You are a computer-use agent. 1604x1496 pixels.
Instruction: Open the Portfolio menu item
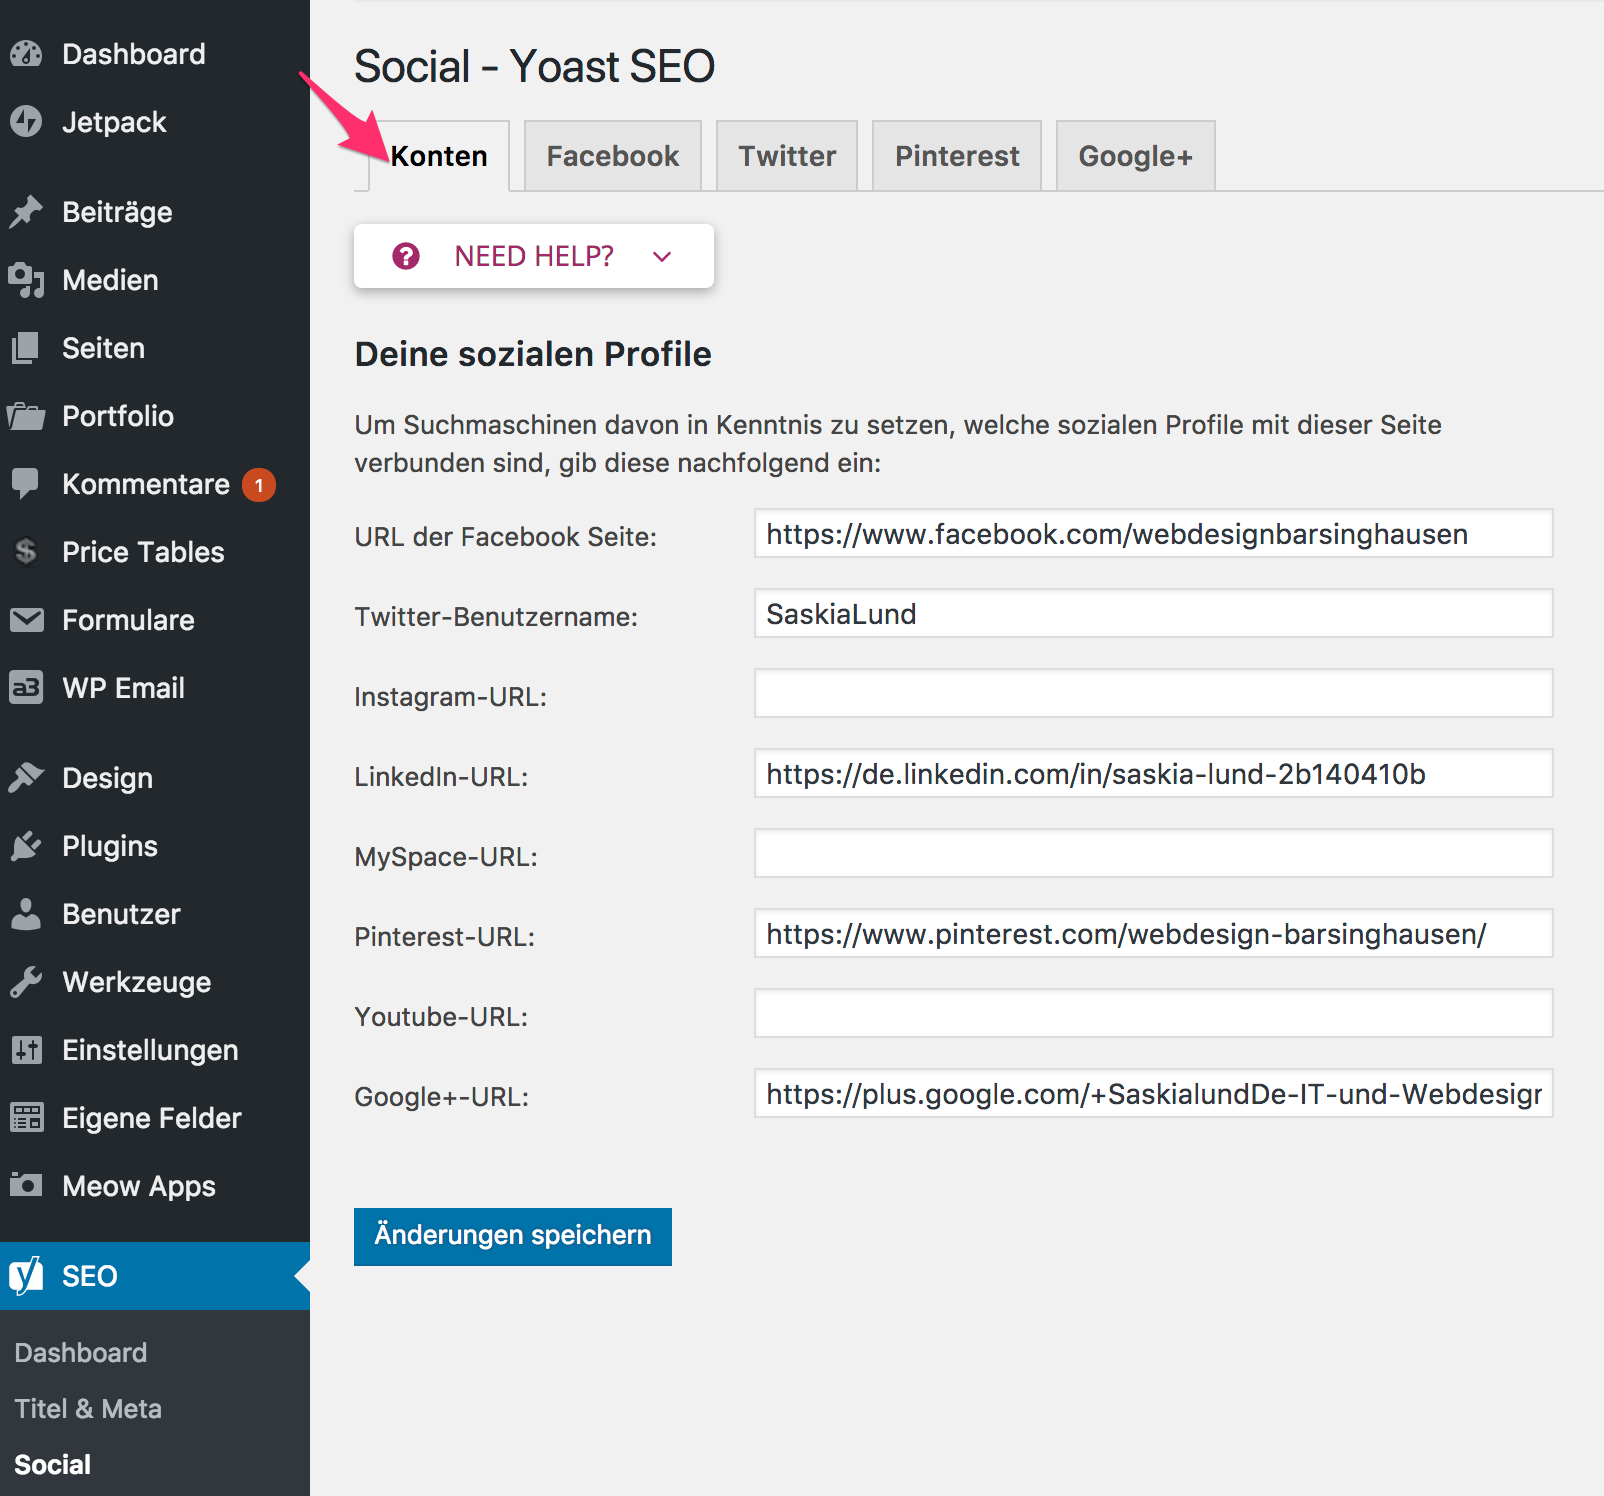click(x=155, y=416)
